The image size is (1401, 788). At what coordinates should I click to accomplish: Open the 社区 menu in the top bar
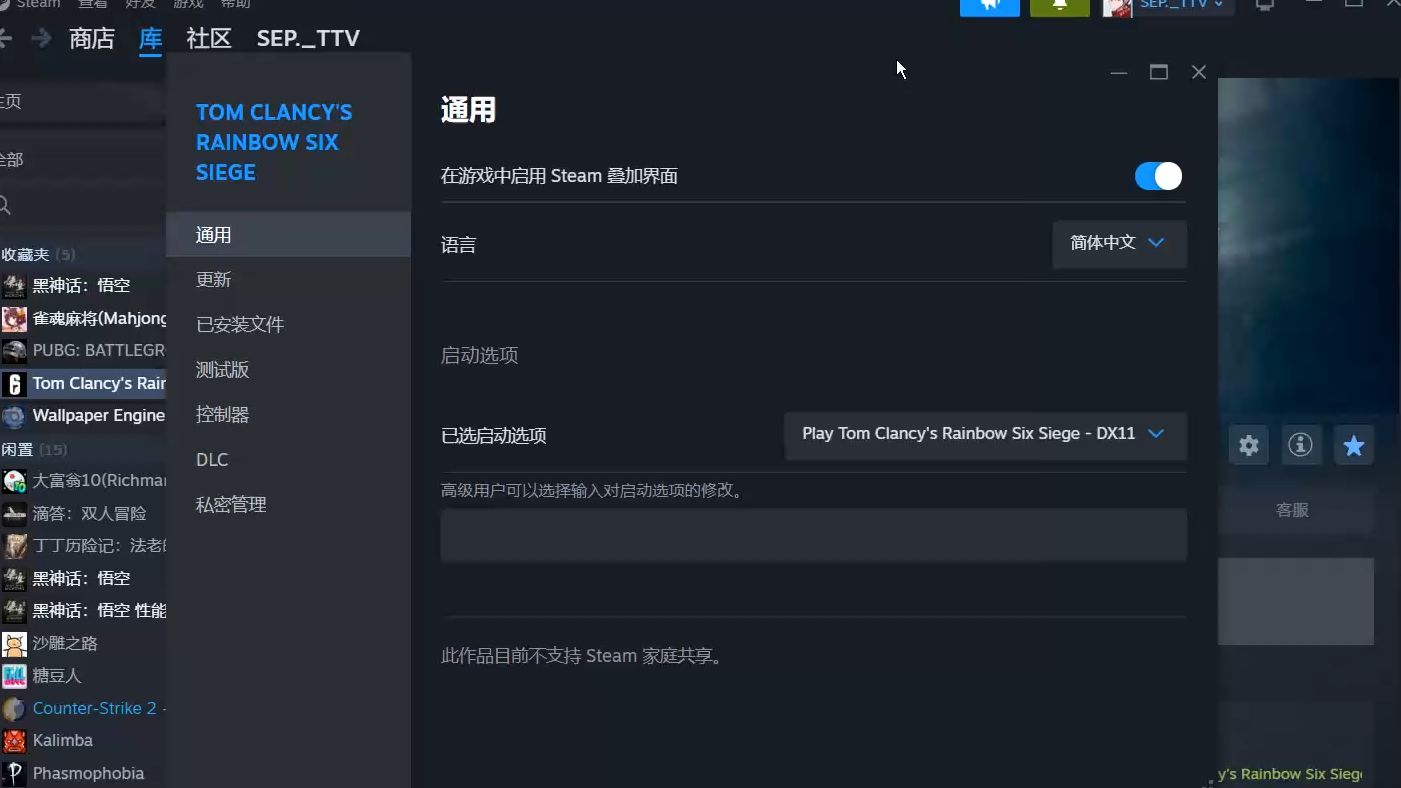tap(207, 38)
